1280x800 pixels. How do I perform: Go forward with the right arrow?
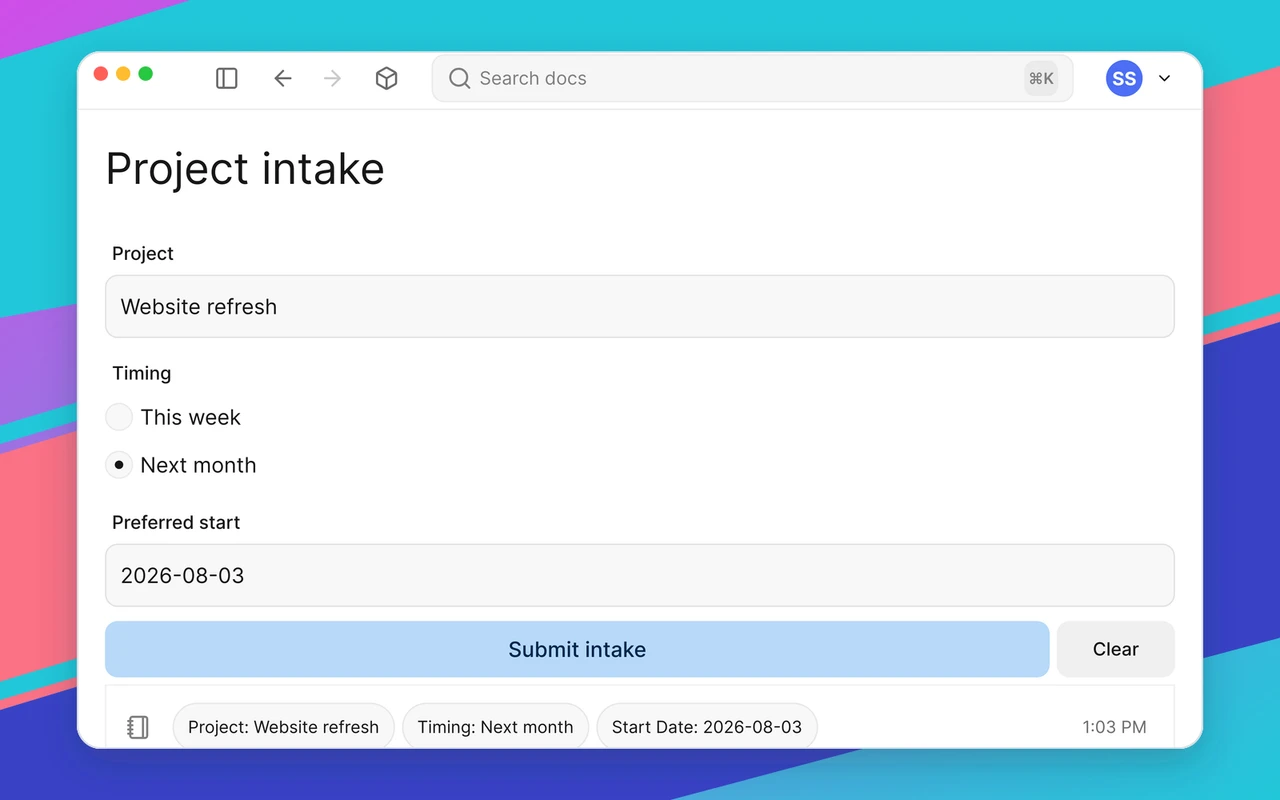[x=333, y=78]
